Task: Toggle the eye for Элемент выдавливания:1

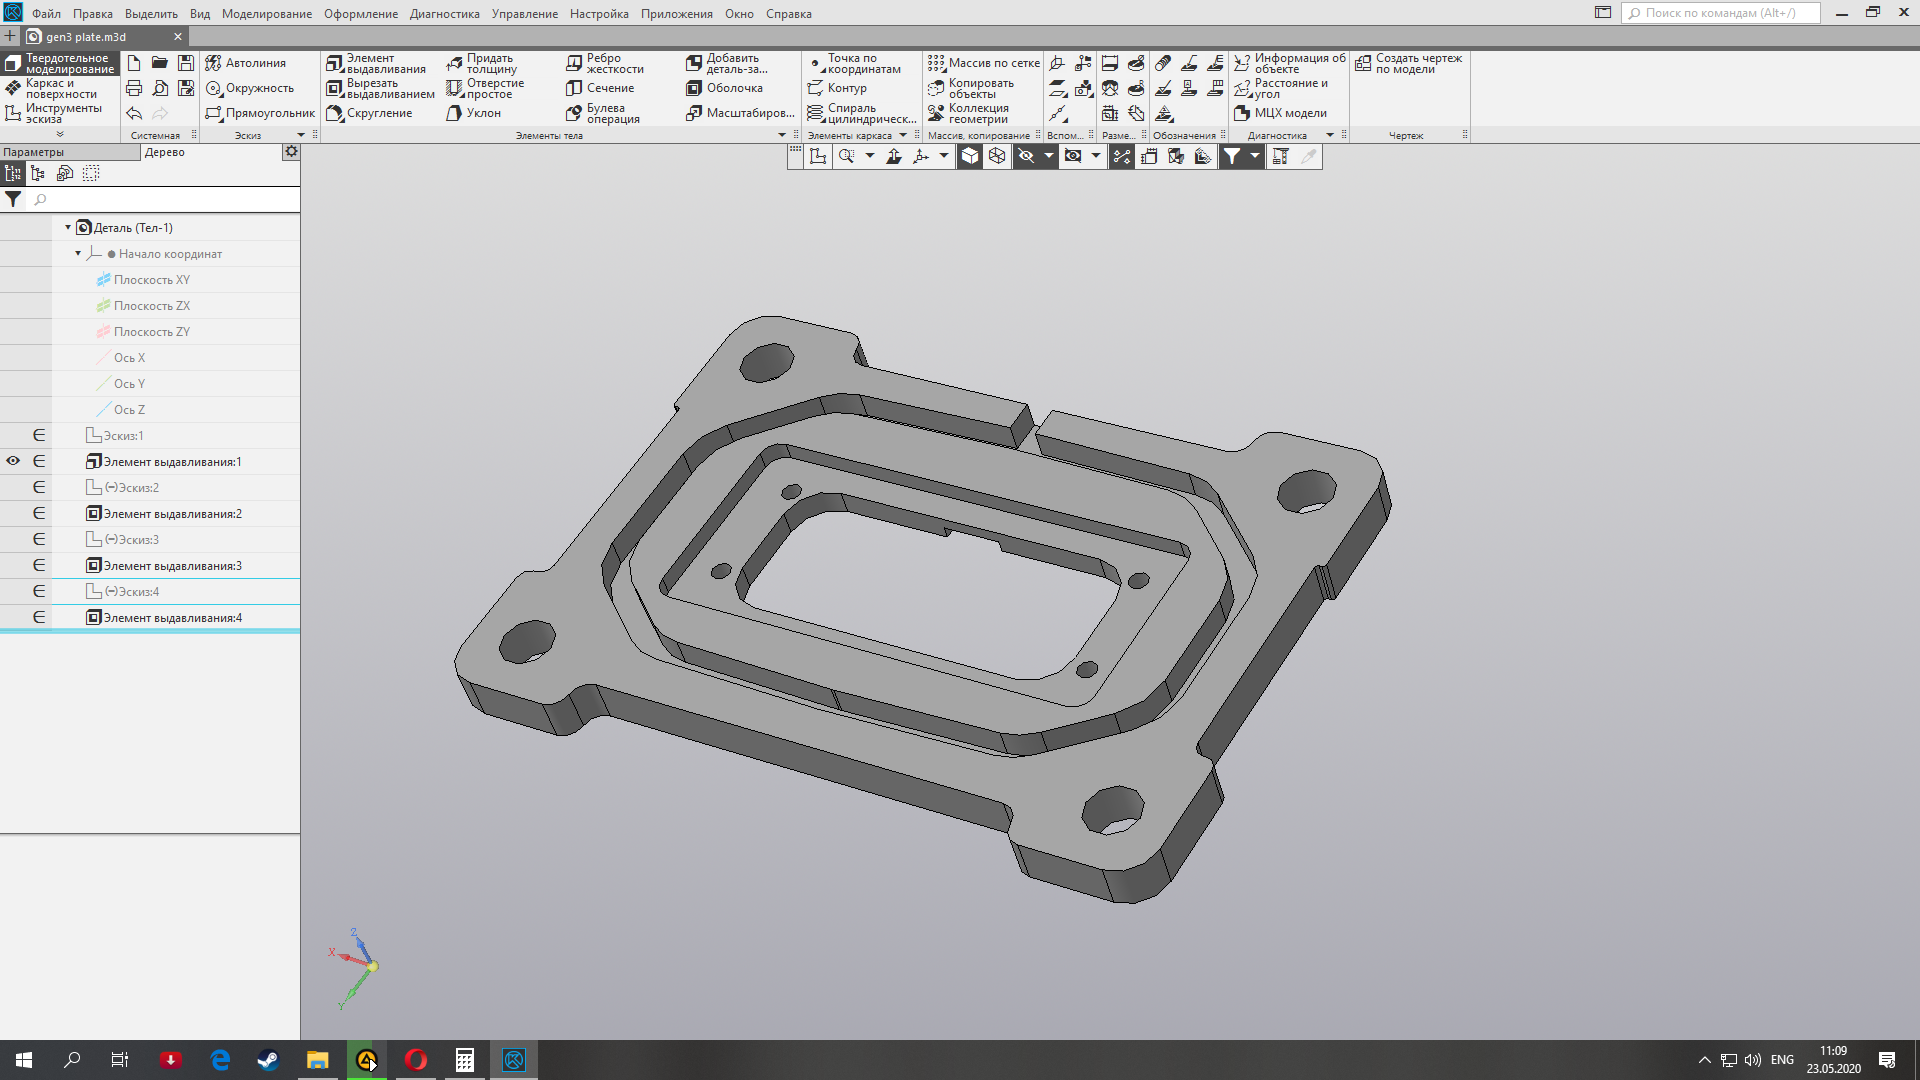Action: pos(13,461)
